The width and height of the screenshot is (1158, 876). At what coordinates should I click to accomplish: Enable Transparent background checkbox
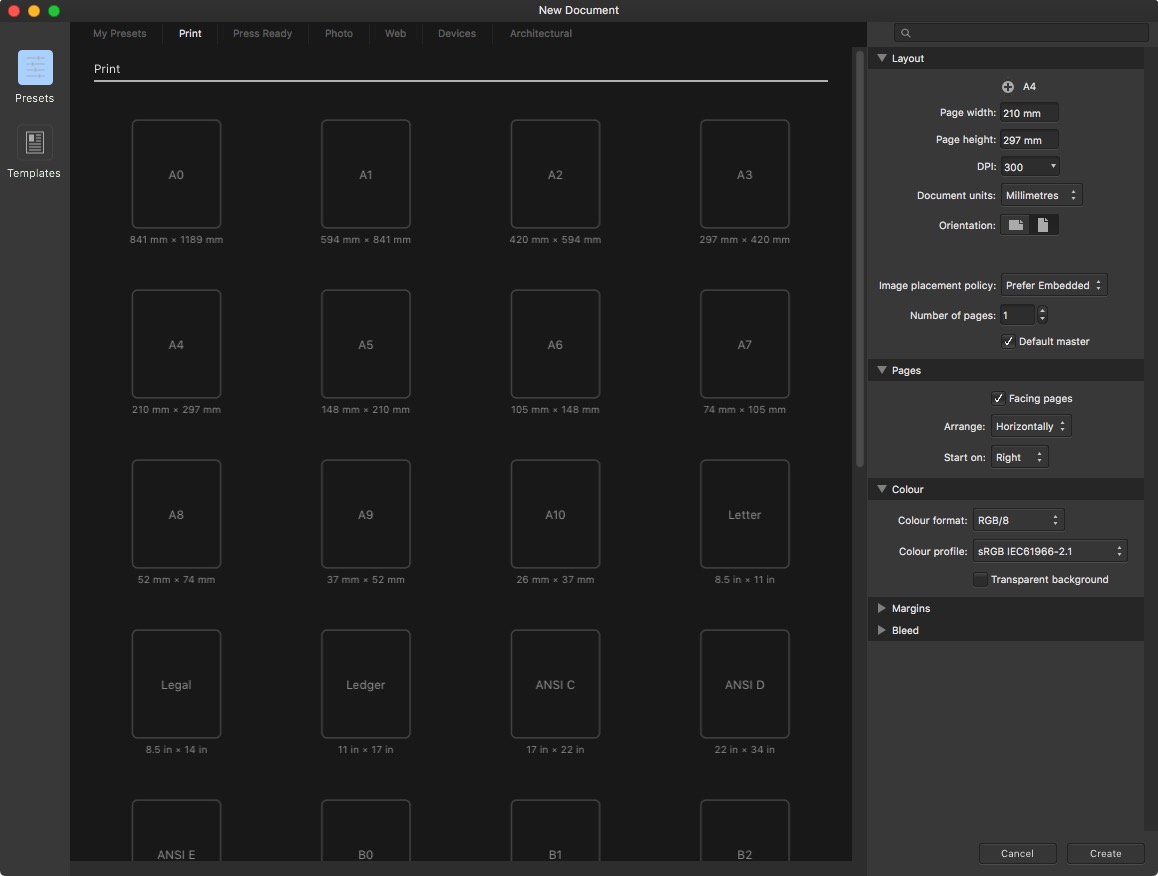pos(980,580)
